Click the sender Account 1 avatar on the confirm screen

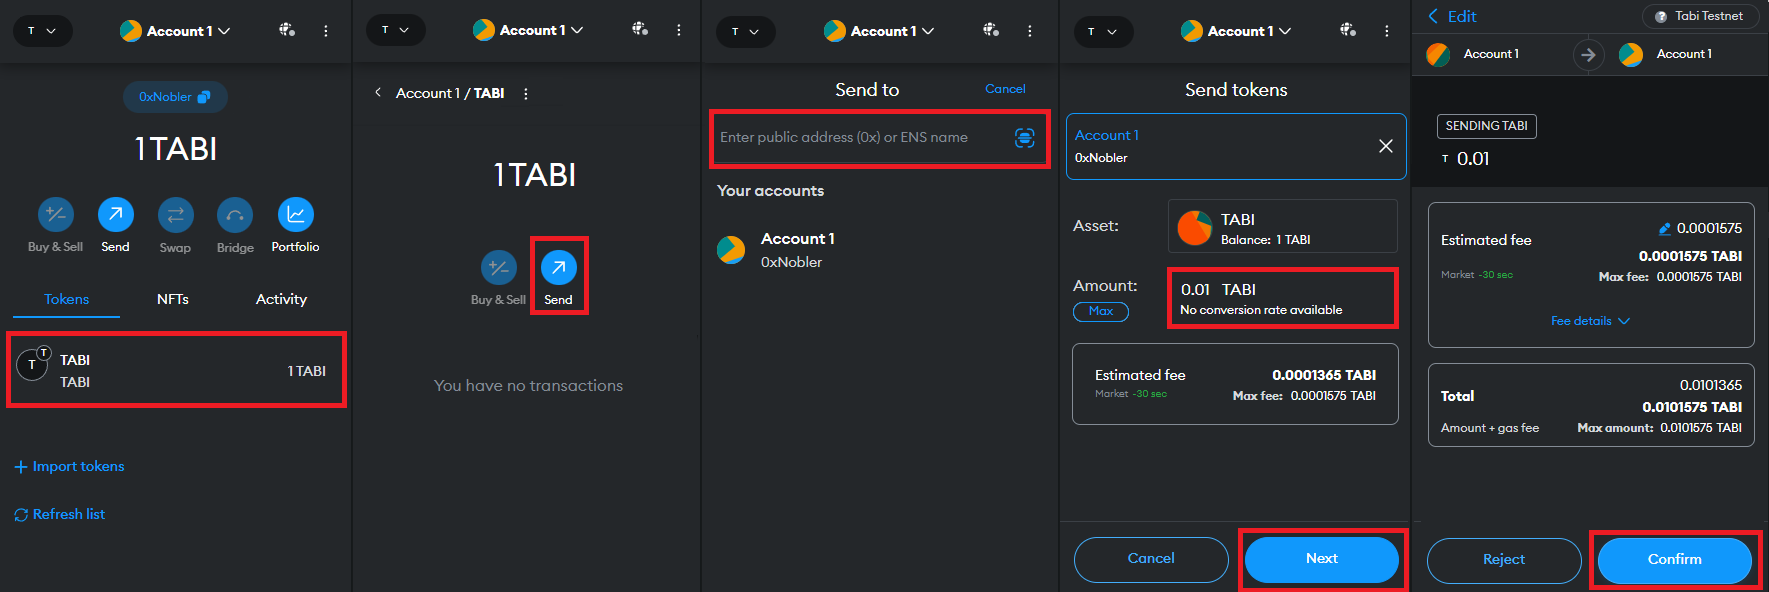point(1438,54)
